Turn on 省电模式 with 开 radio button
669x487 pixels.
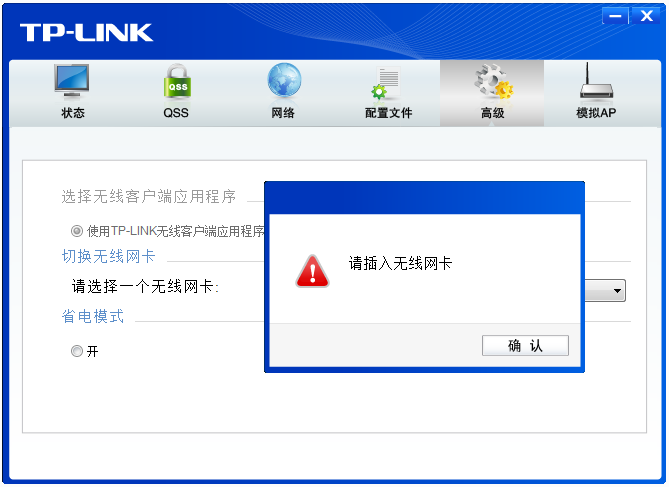click(x=77, y=351)
